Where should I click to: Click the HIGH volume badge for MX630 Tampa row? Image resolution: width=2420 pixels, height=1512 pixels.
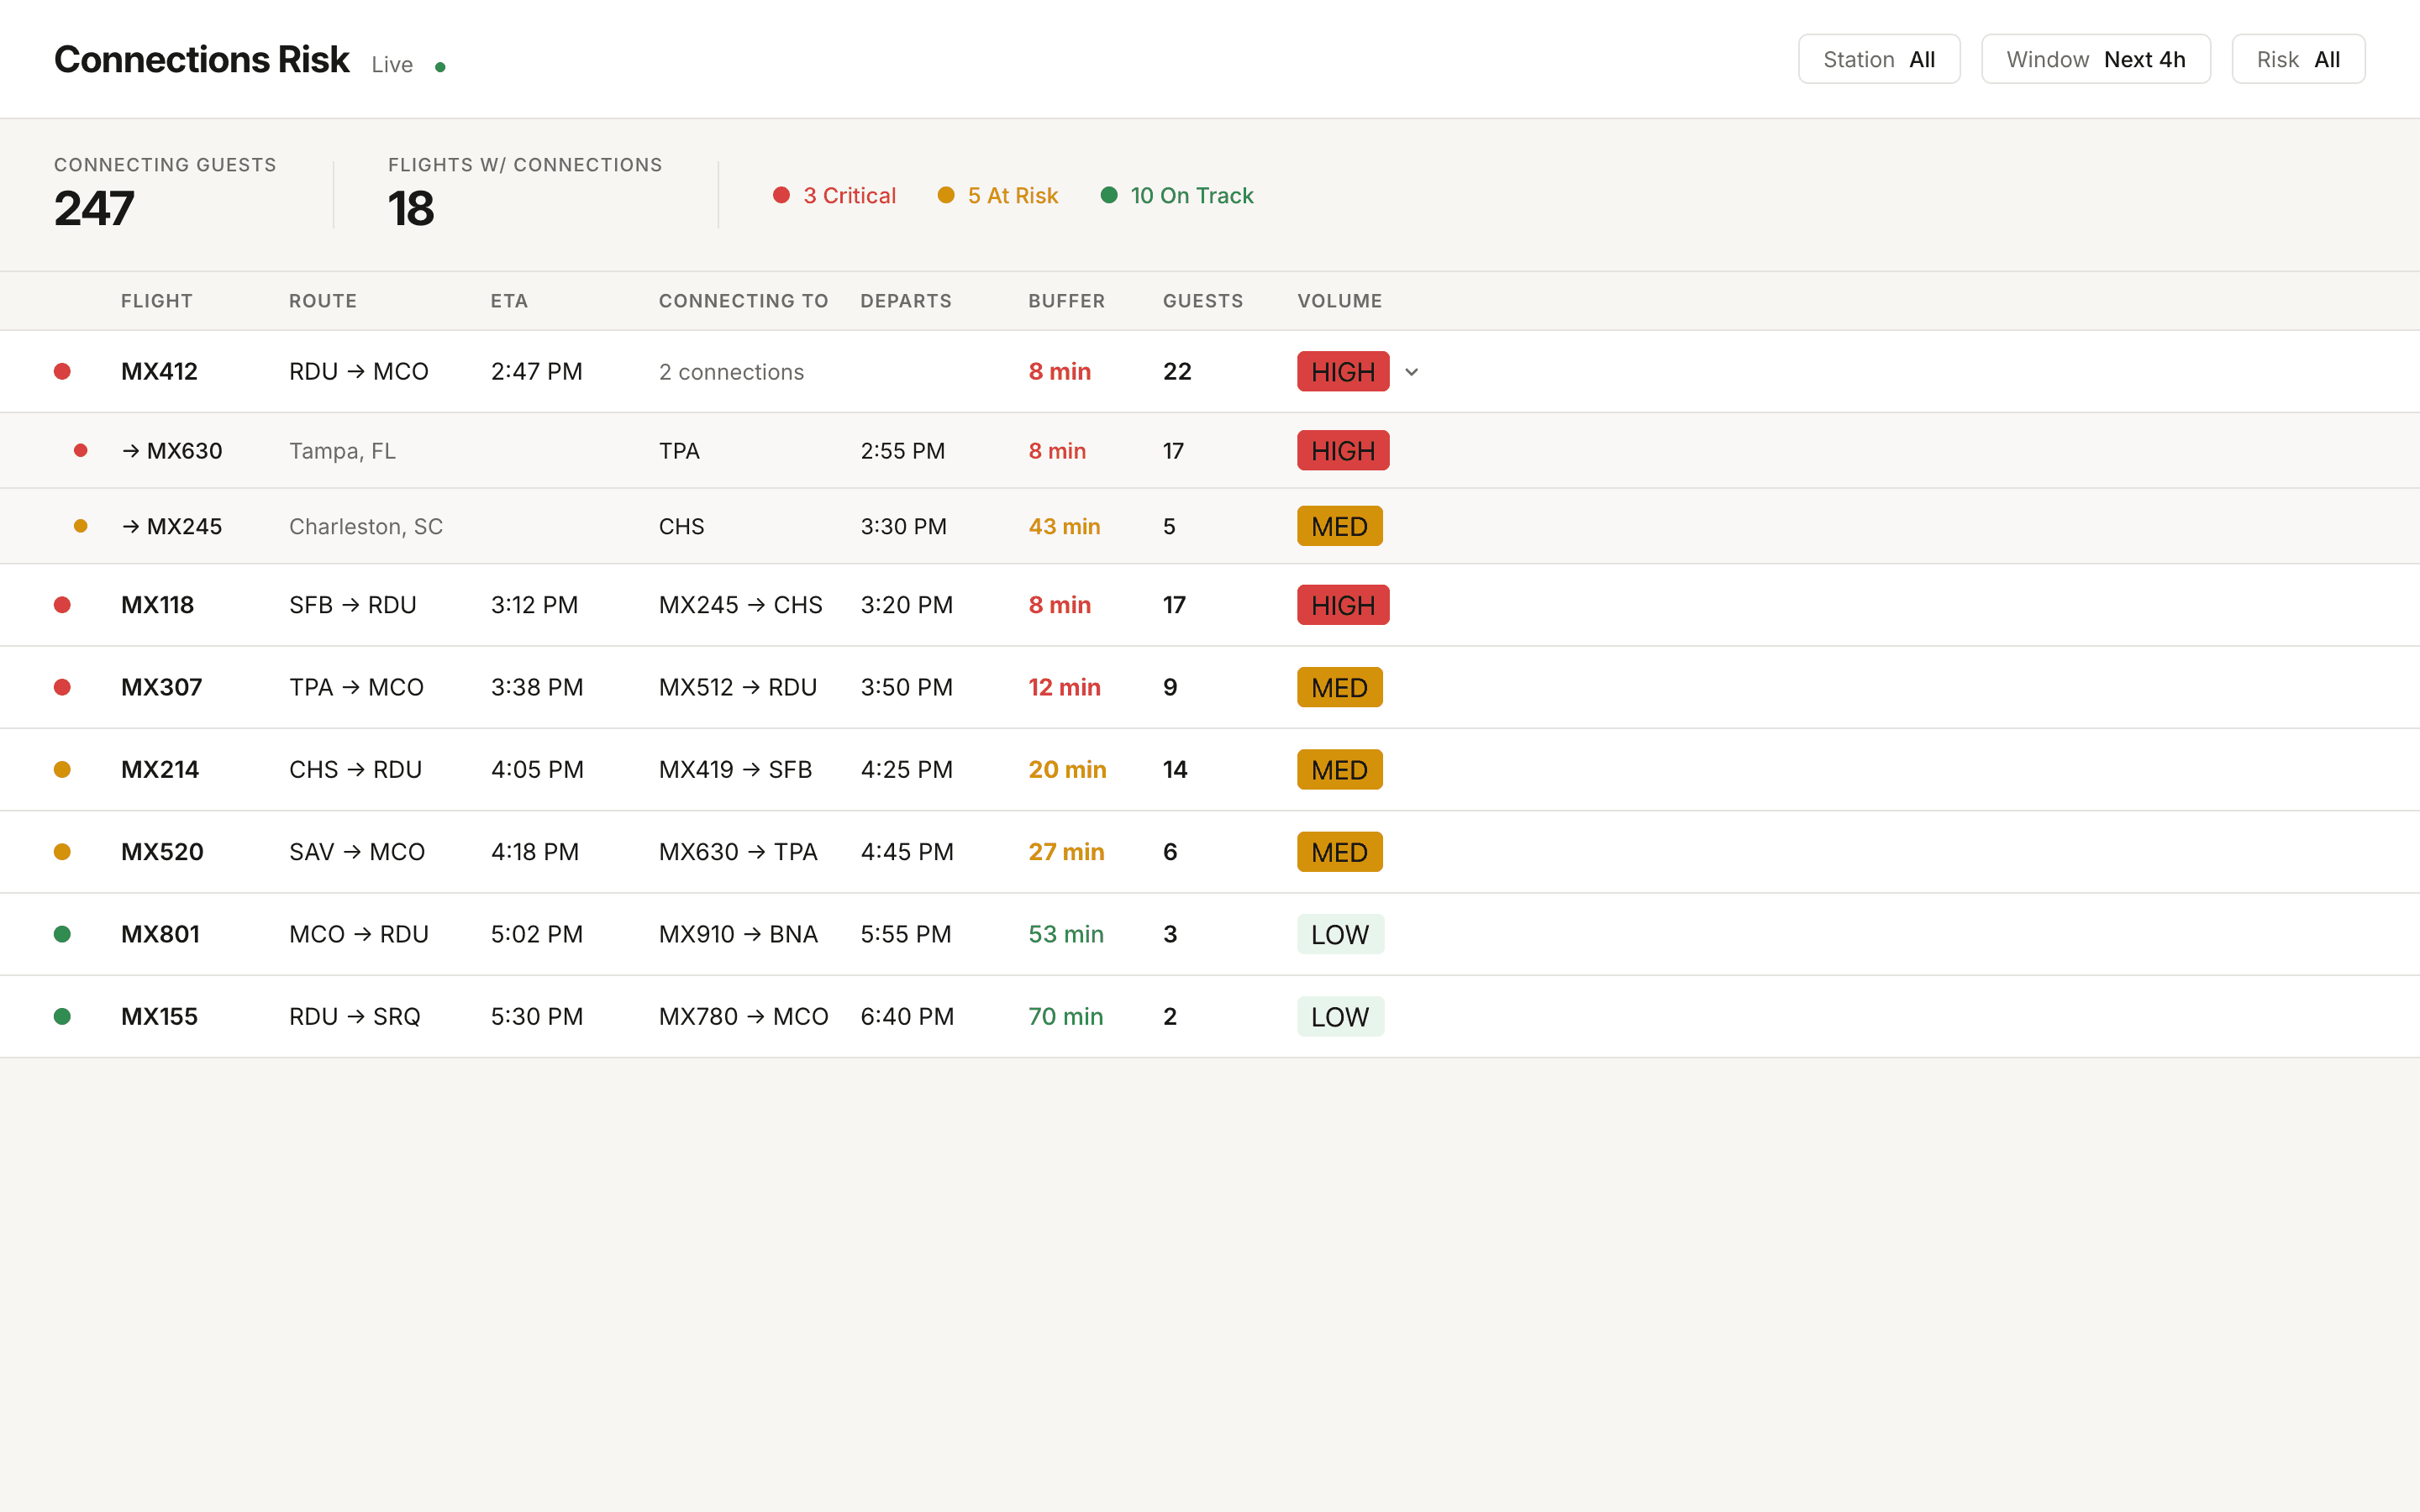(1343, 450)
